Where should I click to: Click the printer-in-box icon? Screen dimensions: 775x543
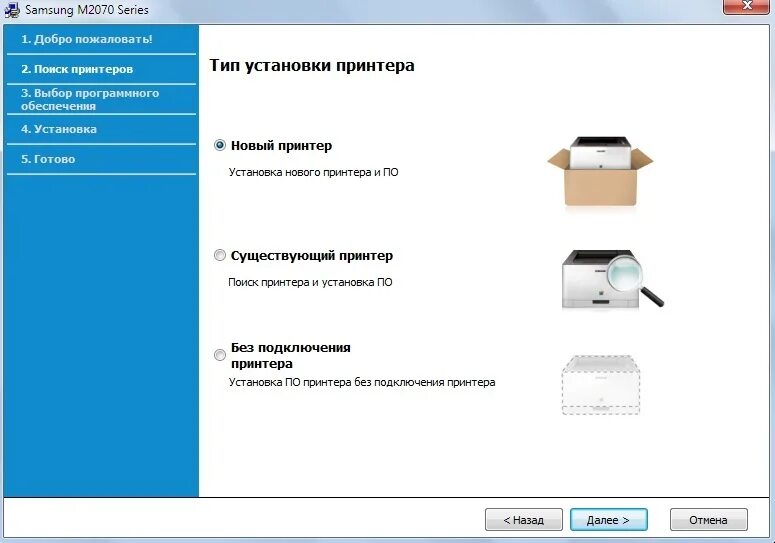point(600,171)
